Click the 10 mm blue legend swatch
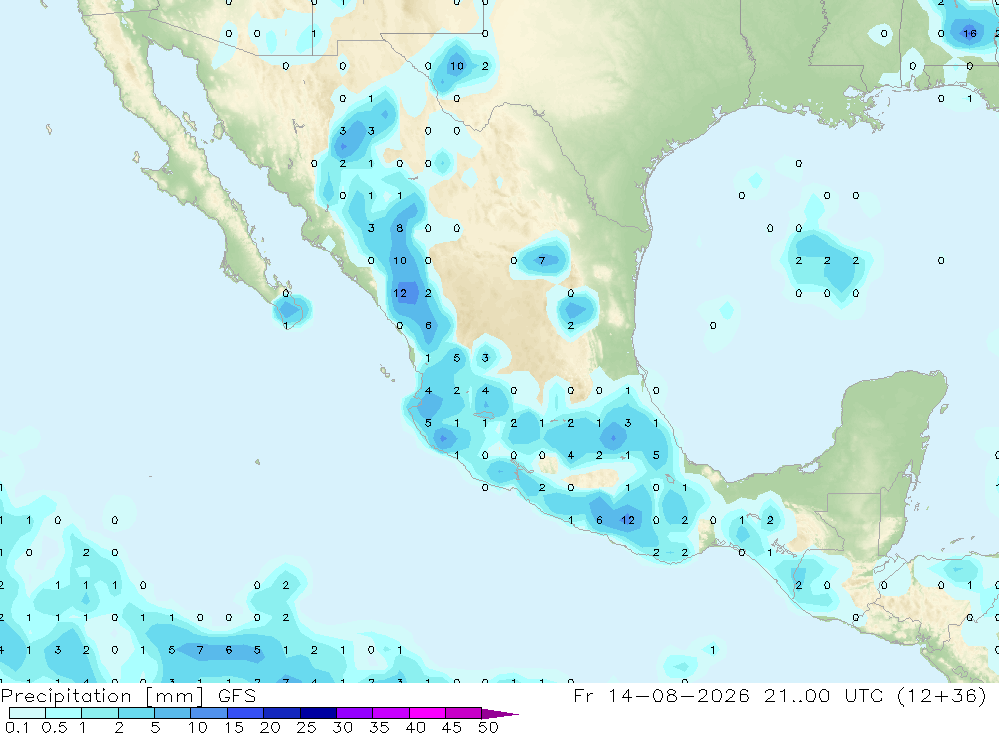This screenshot has height=733, width=1000. tap(209, 713)
